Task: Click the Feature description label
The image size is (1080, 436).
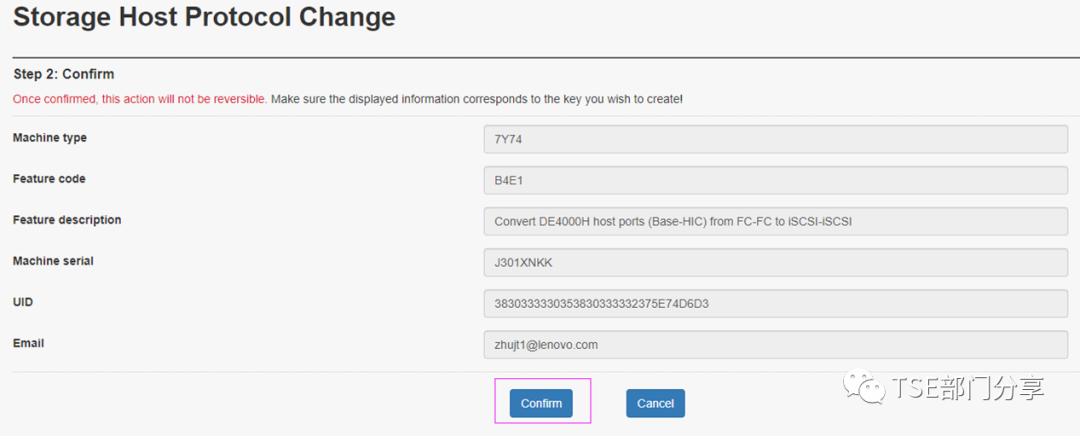Action: coord(67,220)
